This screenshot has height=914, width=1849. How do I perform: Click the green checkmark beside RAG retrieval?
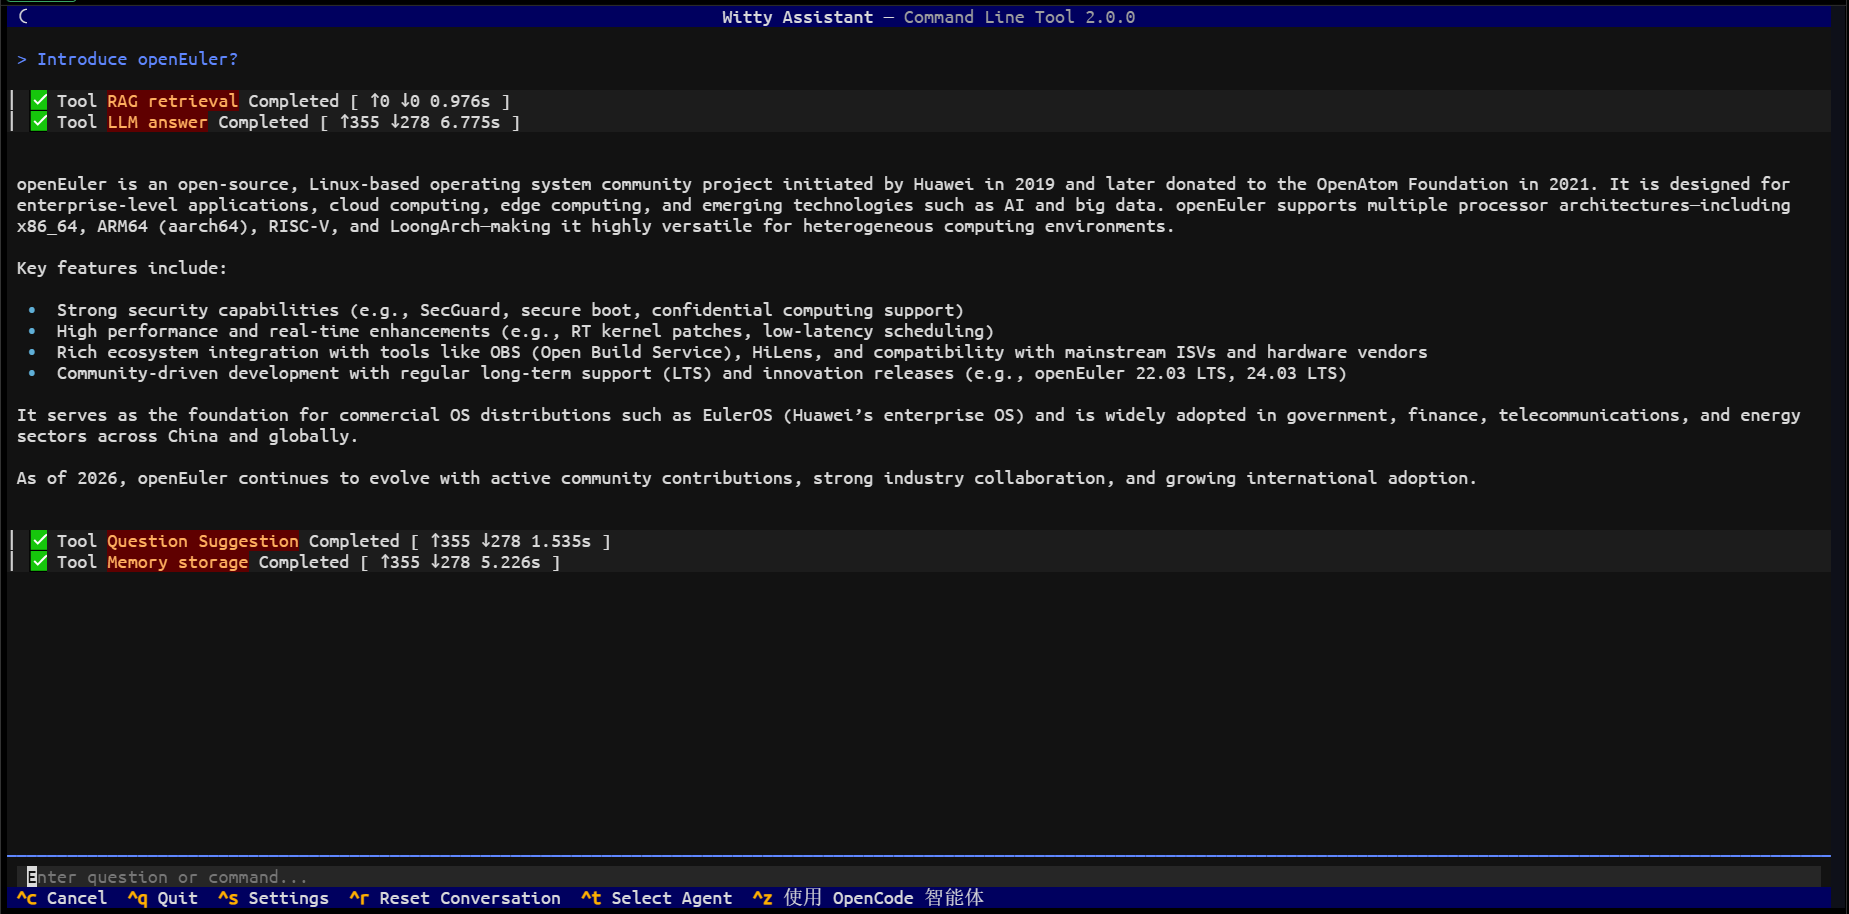[39, 100]
